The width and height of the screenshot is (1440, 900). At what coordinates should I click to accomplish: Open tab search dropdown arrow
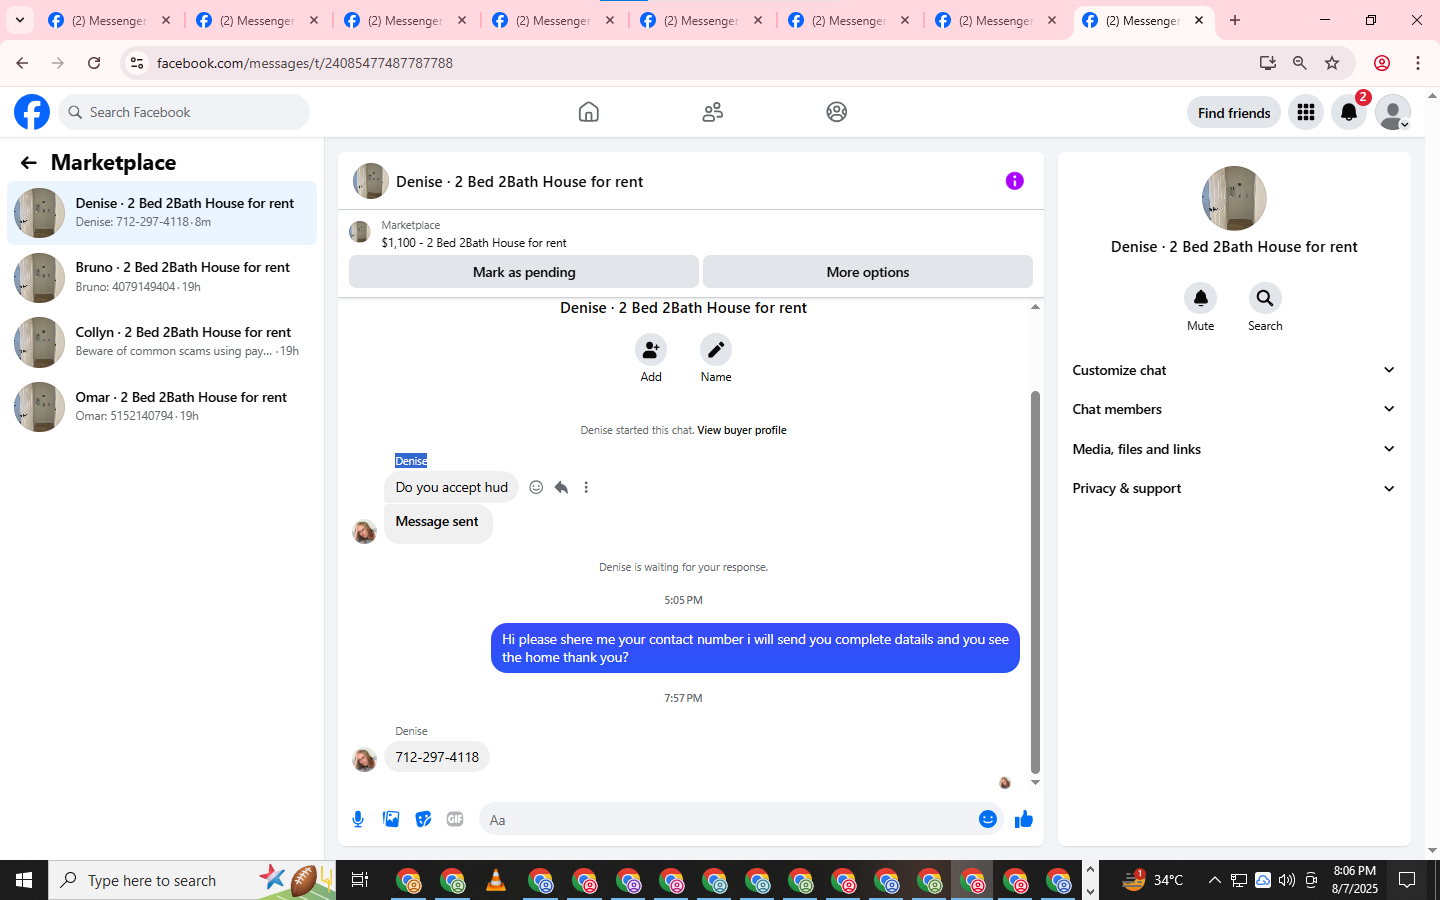[19, 20]
